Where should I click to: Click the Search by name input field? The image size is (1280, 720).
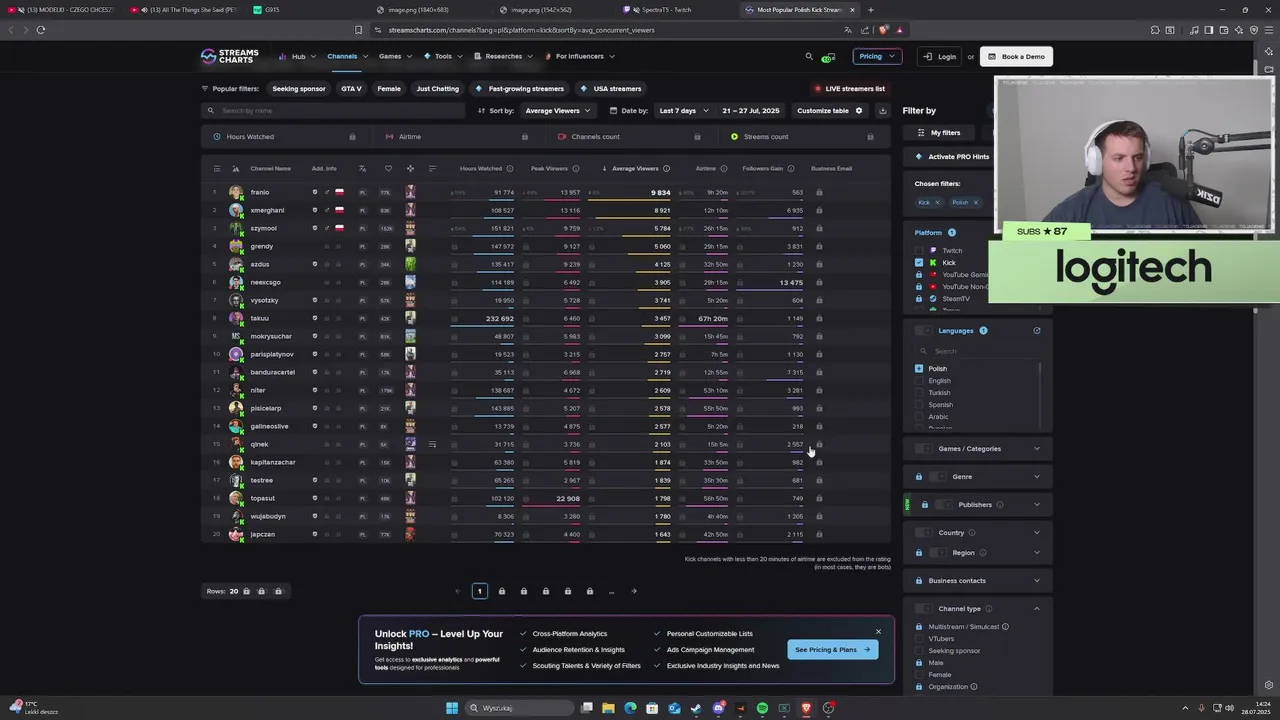coord(333,110)
